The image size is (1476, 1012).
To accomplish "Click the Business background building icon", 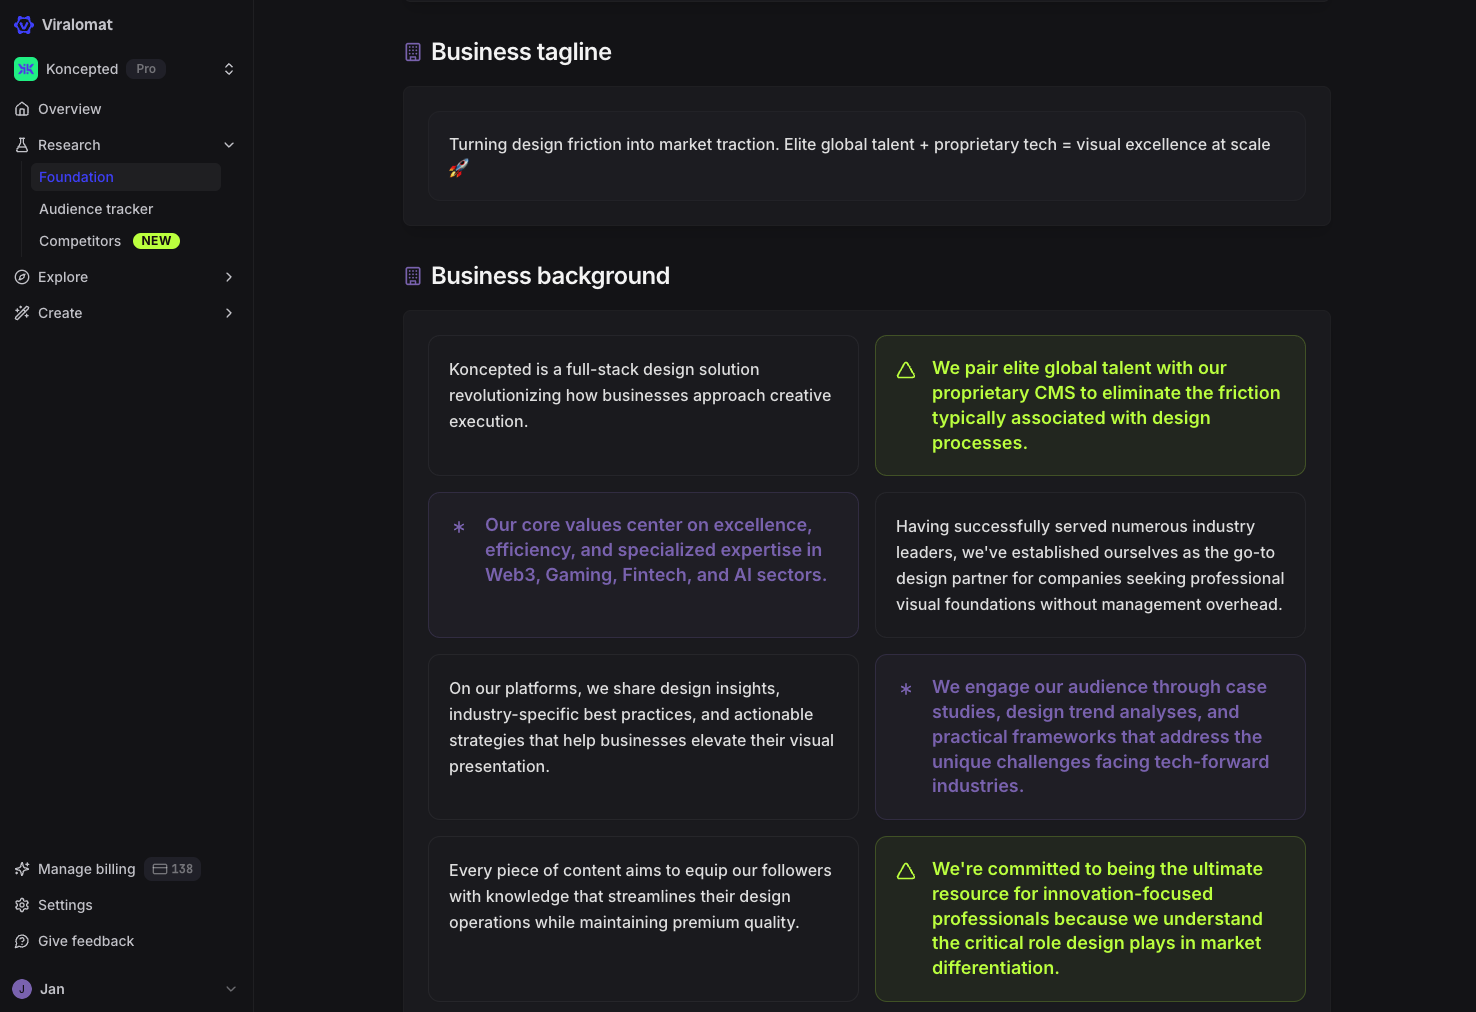I will tap(413, 276).
